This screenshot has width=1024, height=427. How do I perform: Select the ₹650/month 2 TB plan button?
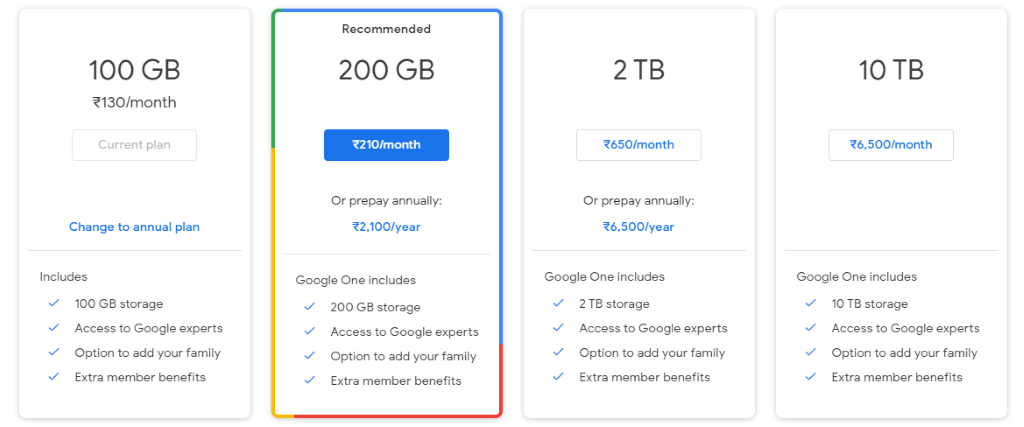[x=638, y=145]
